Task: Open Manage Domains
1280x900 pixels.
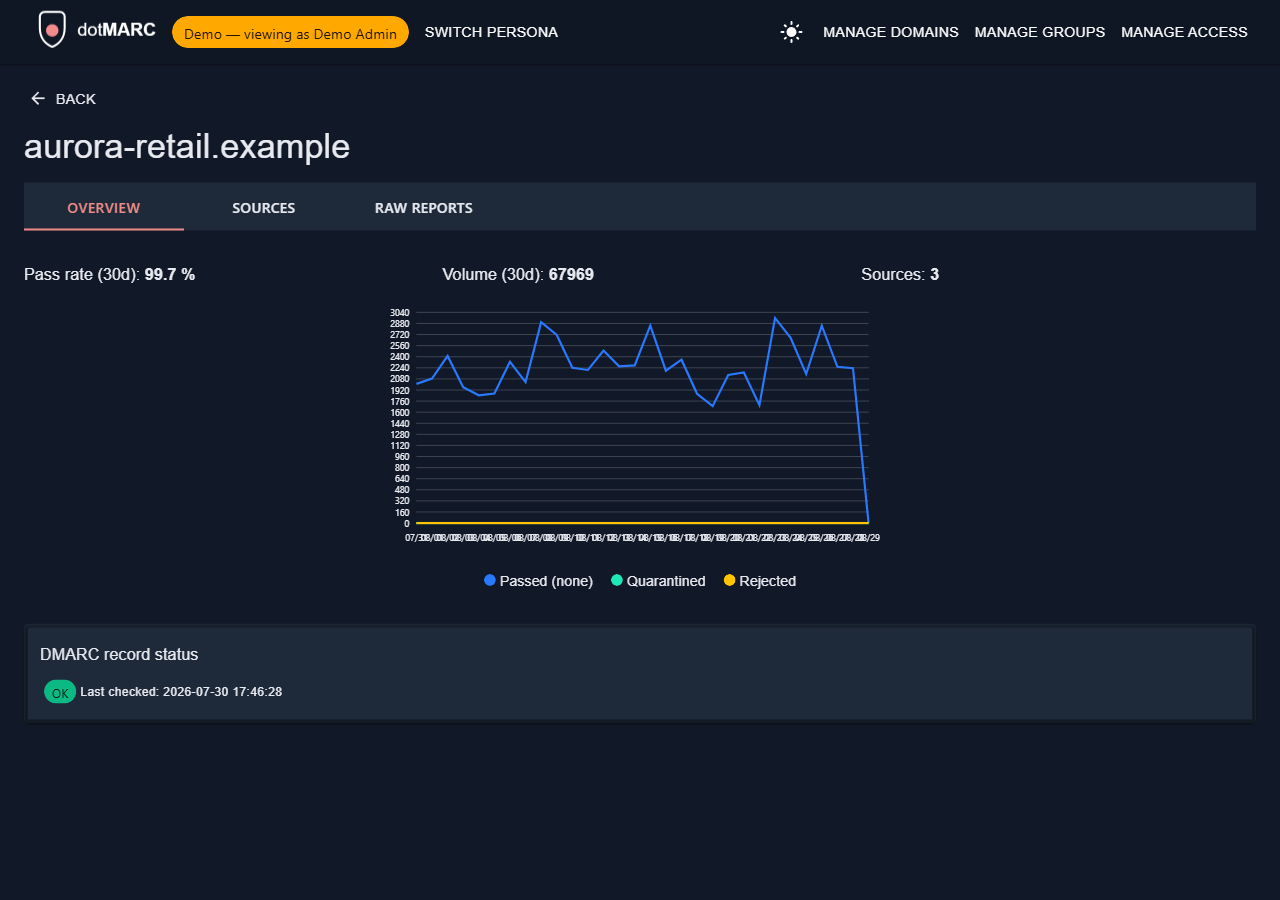Action: coord(891,32)
